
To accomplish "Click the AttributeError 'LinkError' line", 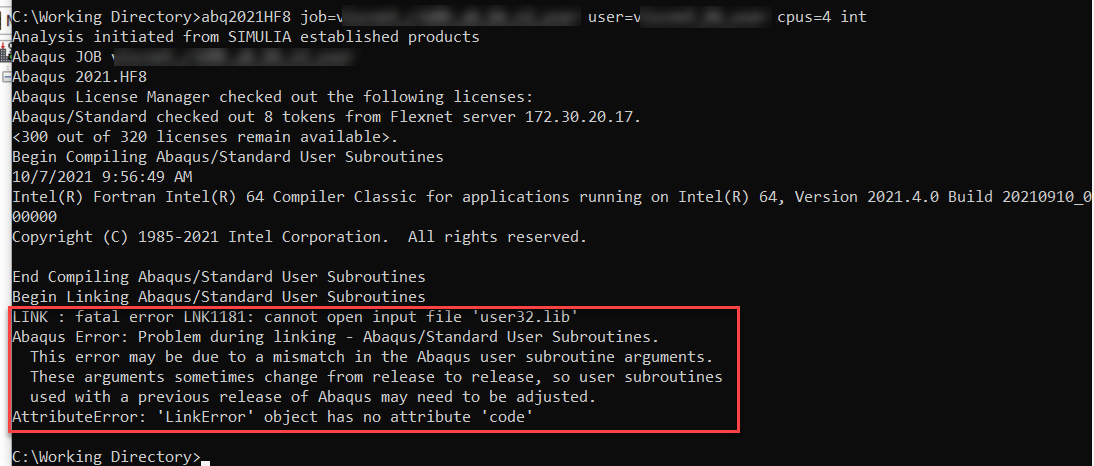I will 271,417.
